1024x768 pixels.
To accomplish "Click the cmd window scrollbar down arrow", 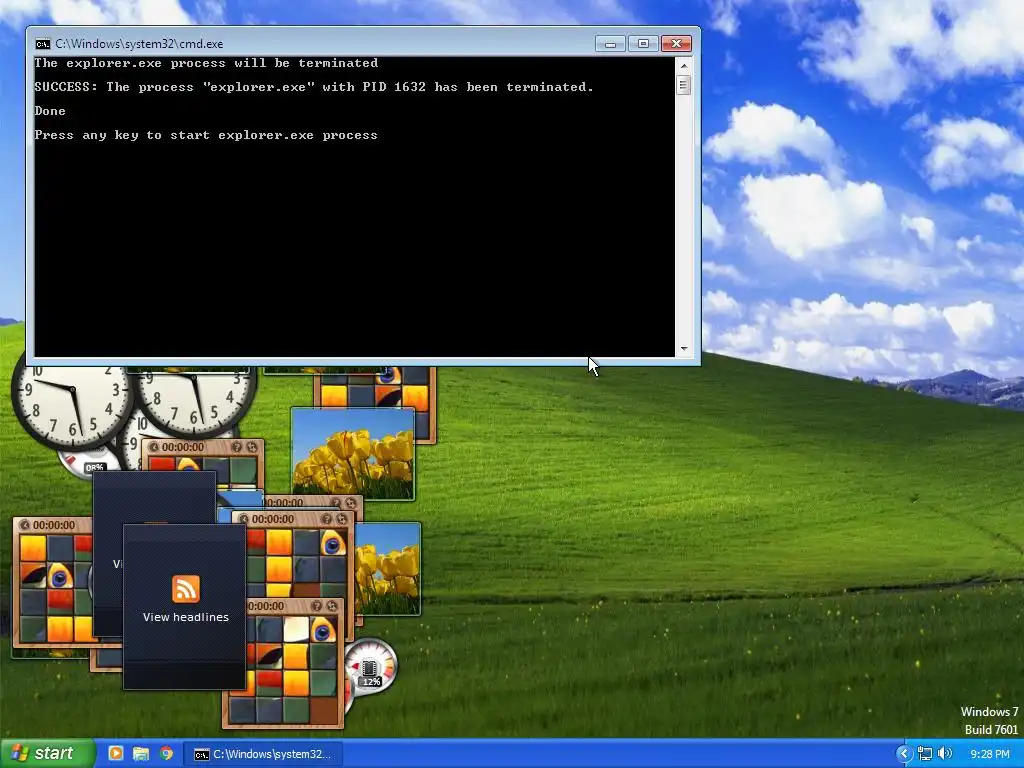I will (684, 349).
